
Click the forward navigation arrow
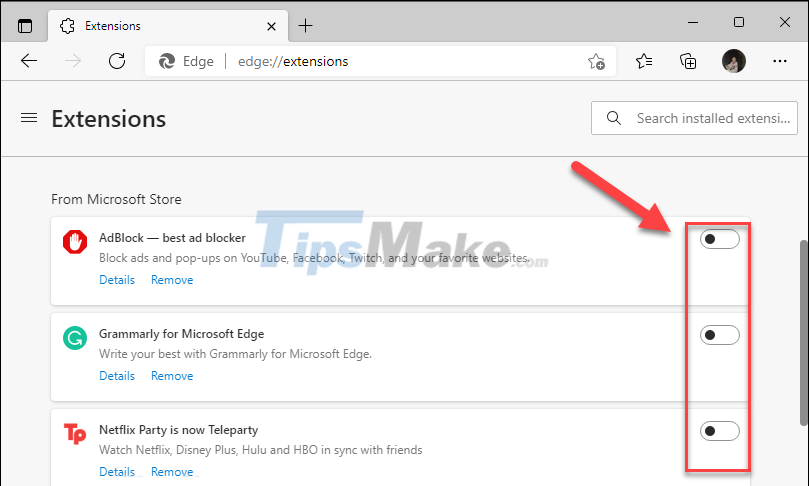(x=73, y=61)
